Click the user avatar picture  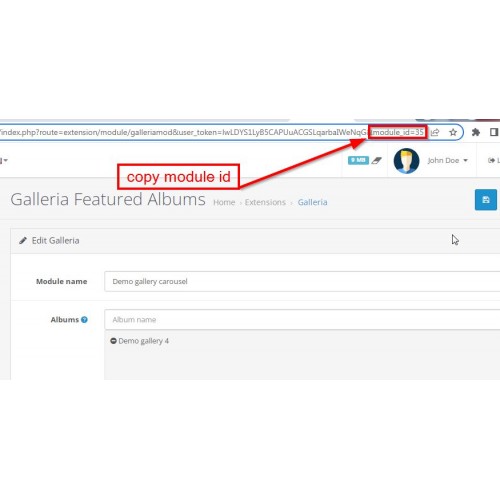[406, 161]
